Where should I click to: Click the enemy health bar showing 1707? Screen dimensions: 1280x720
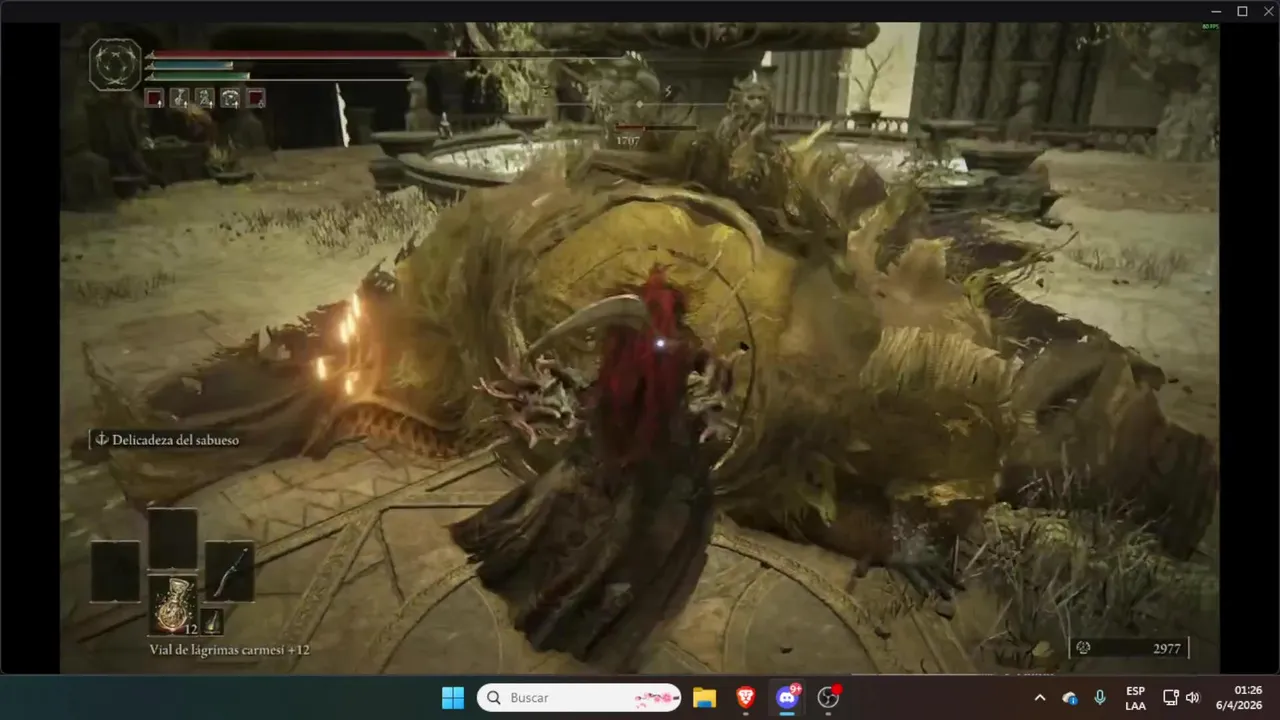(656, 128)
